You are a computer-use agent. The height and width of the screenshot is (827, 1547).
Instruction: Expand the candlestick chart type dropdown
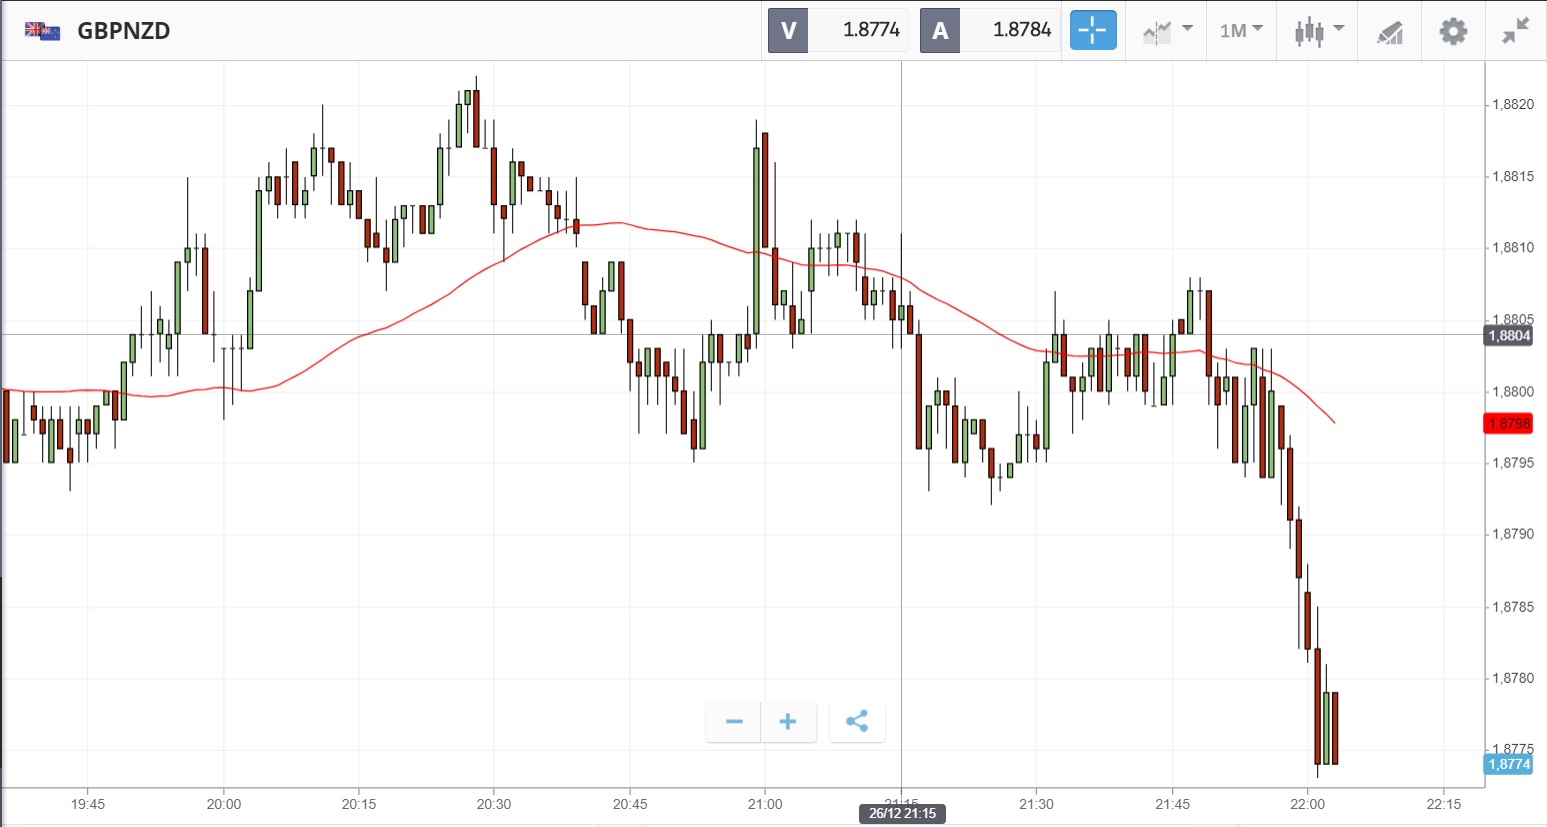pos(1318,31)
